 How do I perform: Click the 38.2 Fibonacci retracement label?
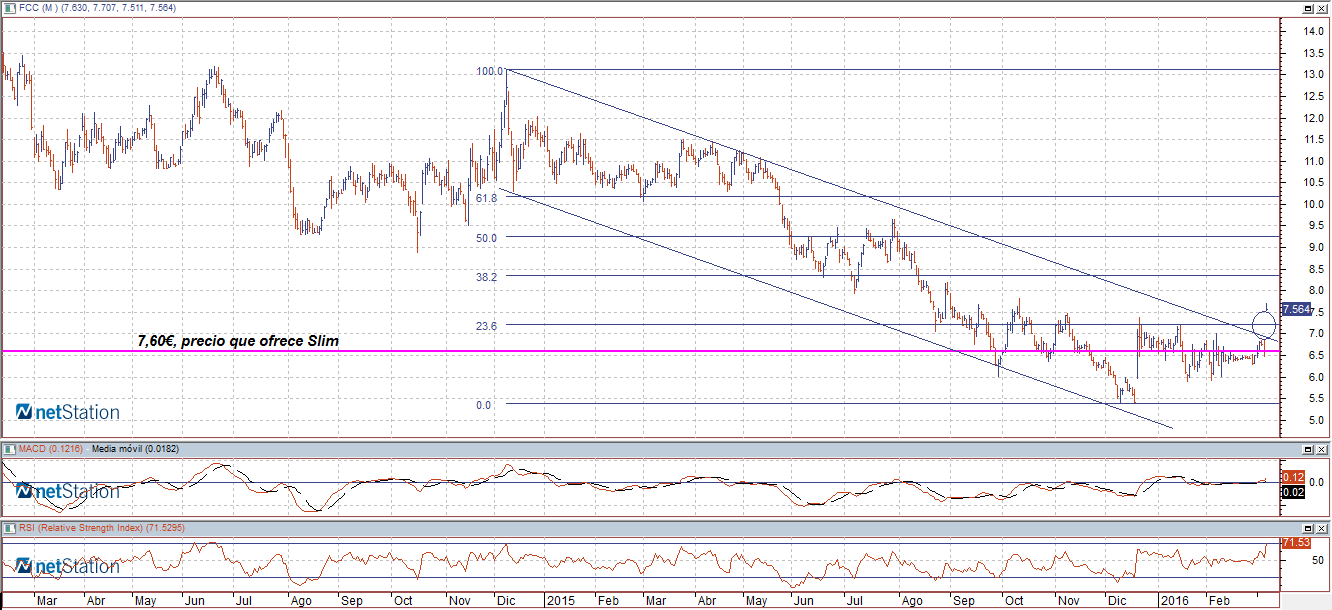pyautogui.click(x=487, y=276)
